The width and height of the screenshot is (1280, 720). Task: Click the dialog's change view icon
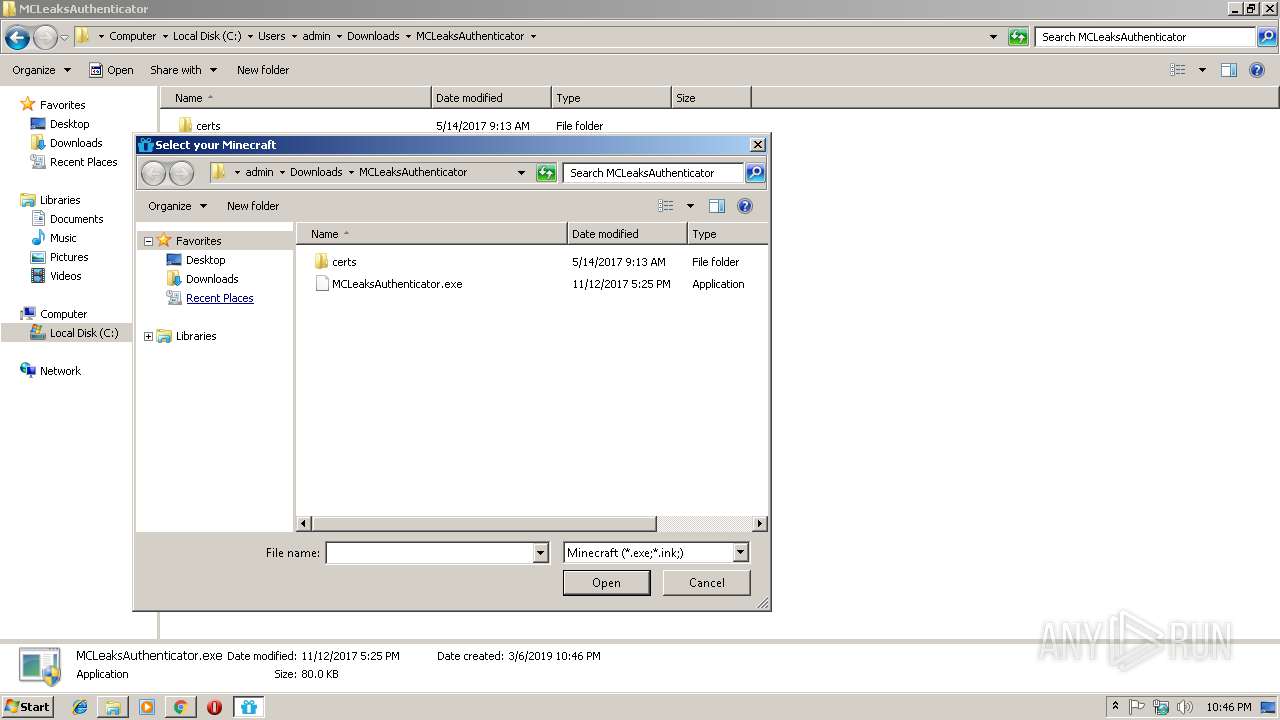(666, 206)
